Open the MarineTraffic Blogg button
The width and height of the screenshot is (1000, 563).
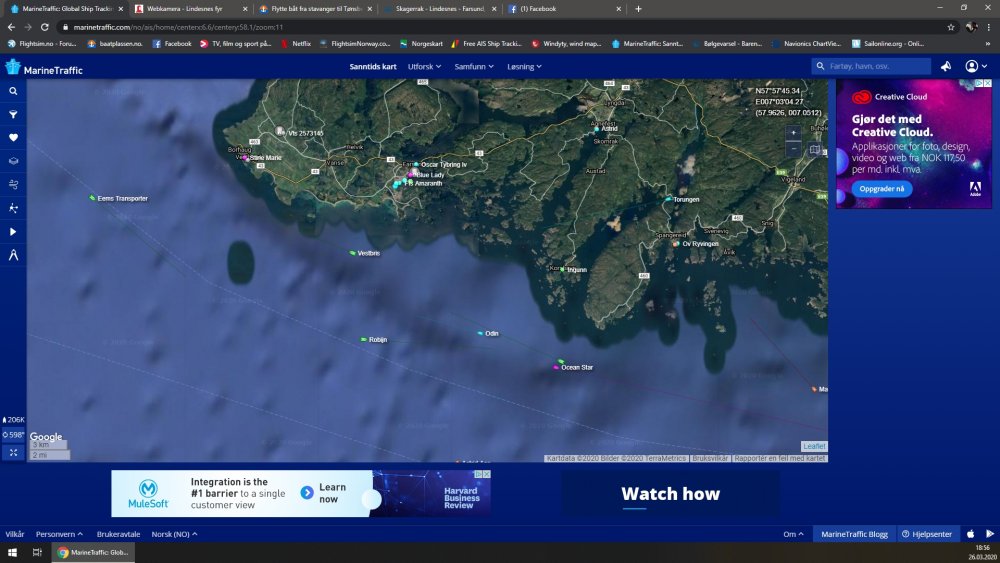[854, 534]
